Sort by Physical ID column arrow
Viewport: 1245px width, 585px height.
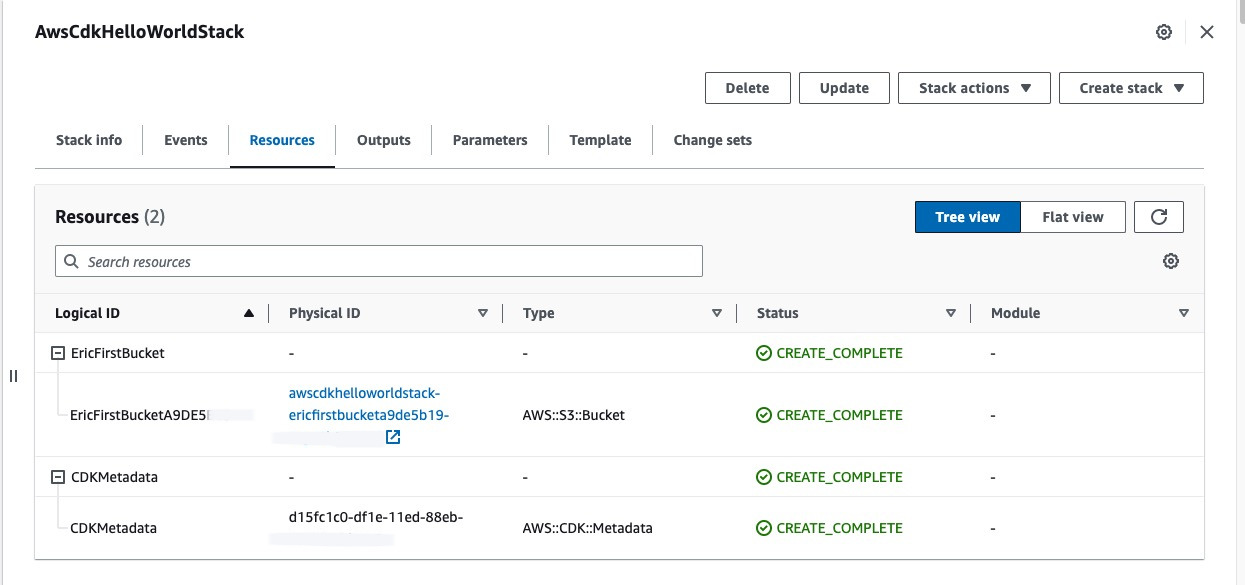coord(483,313)
